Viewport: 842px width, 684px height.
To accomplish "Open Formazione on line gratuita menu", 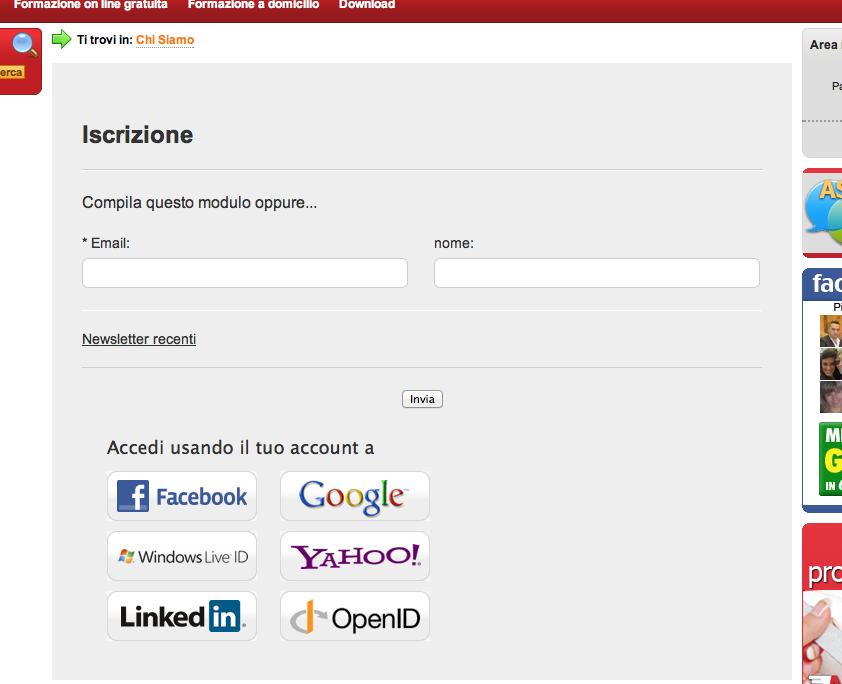I will tap(90, 5).
